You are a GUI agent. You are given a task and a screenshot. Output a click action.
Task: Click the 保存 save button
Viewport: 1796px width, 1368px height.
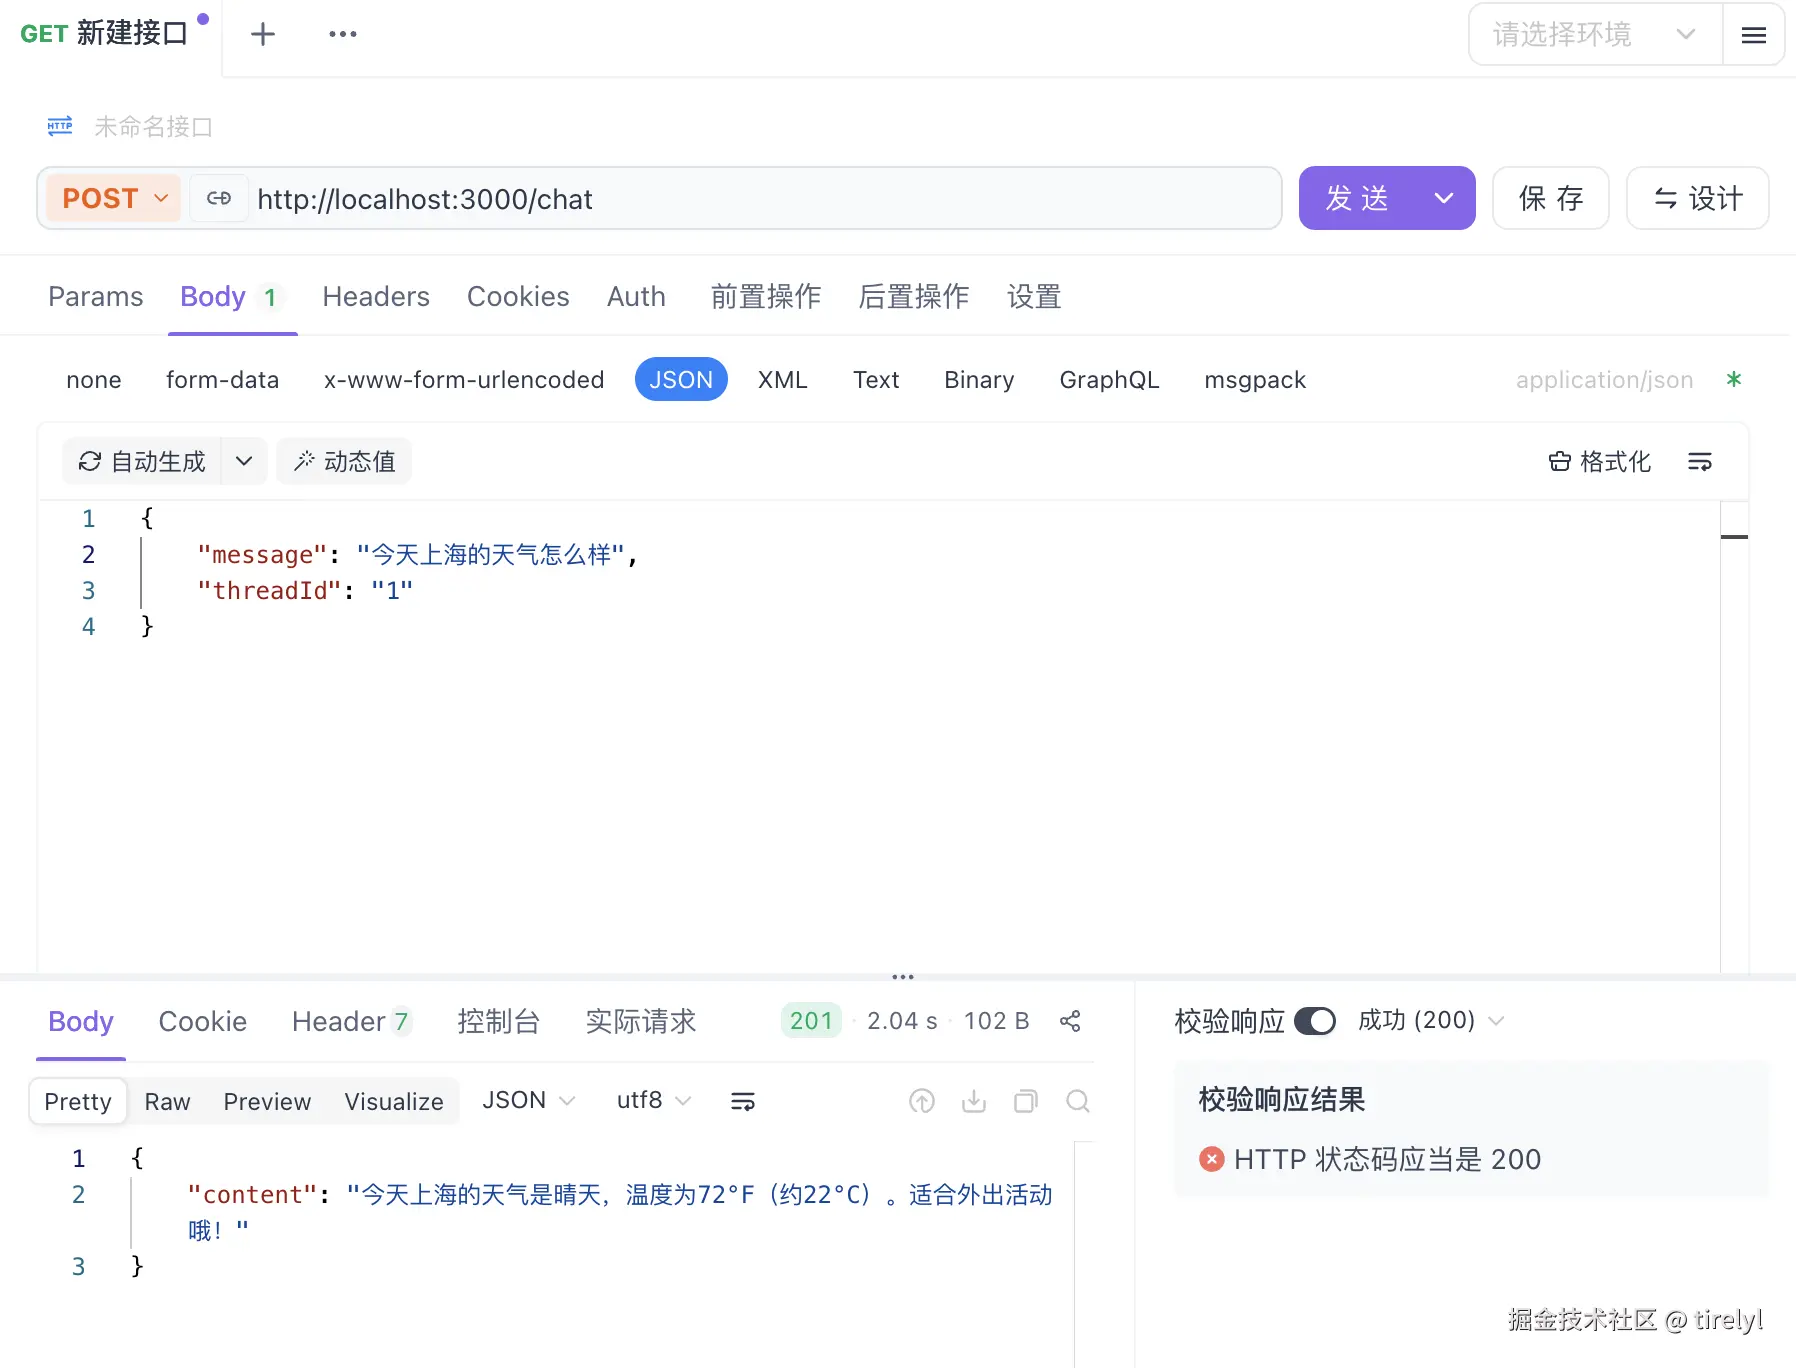[x=1551, y=198]
